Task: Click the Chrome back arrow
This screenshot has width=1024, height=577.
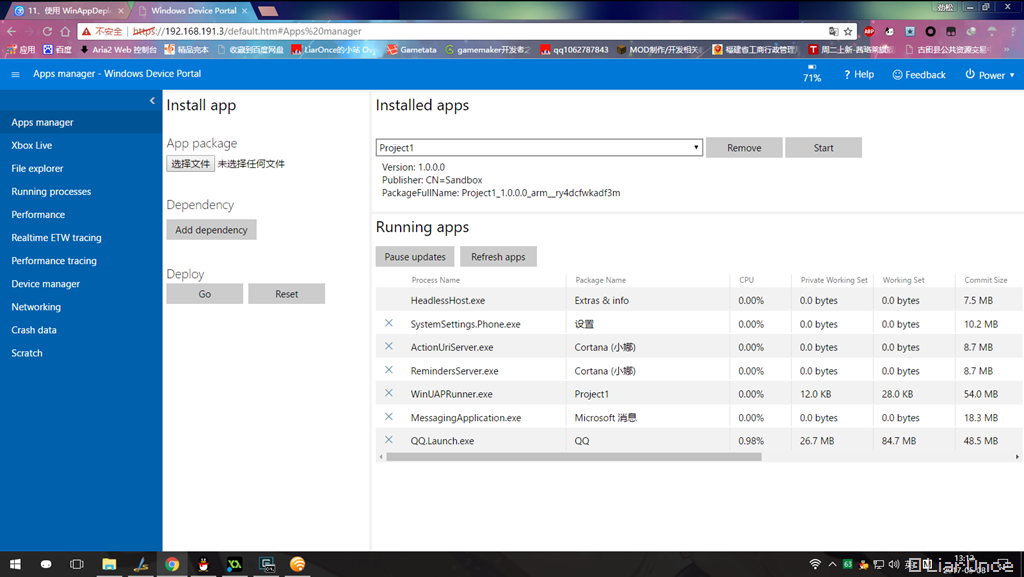Action: click(x=12, y=31)
